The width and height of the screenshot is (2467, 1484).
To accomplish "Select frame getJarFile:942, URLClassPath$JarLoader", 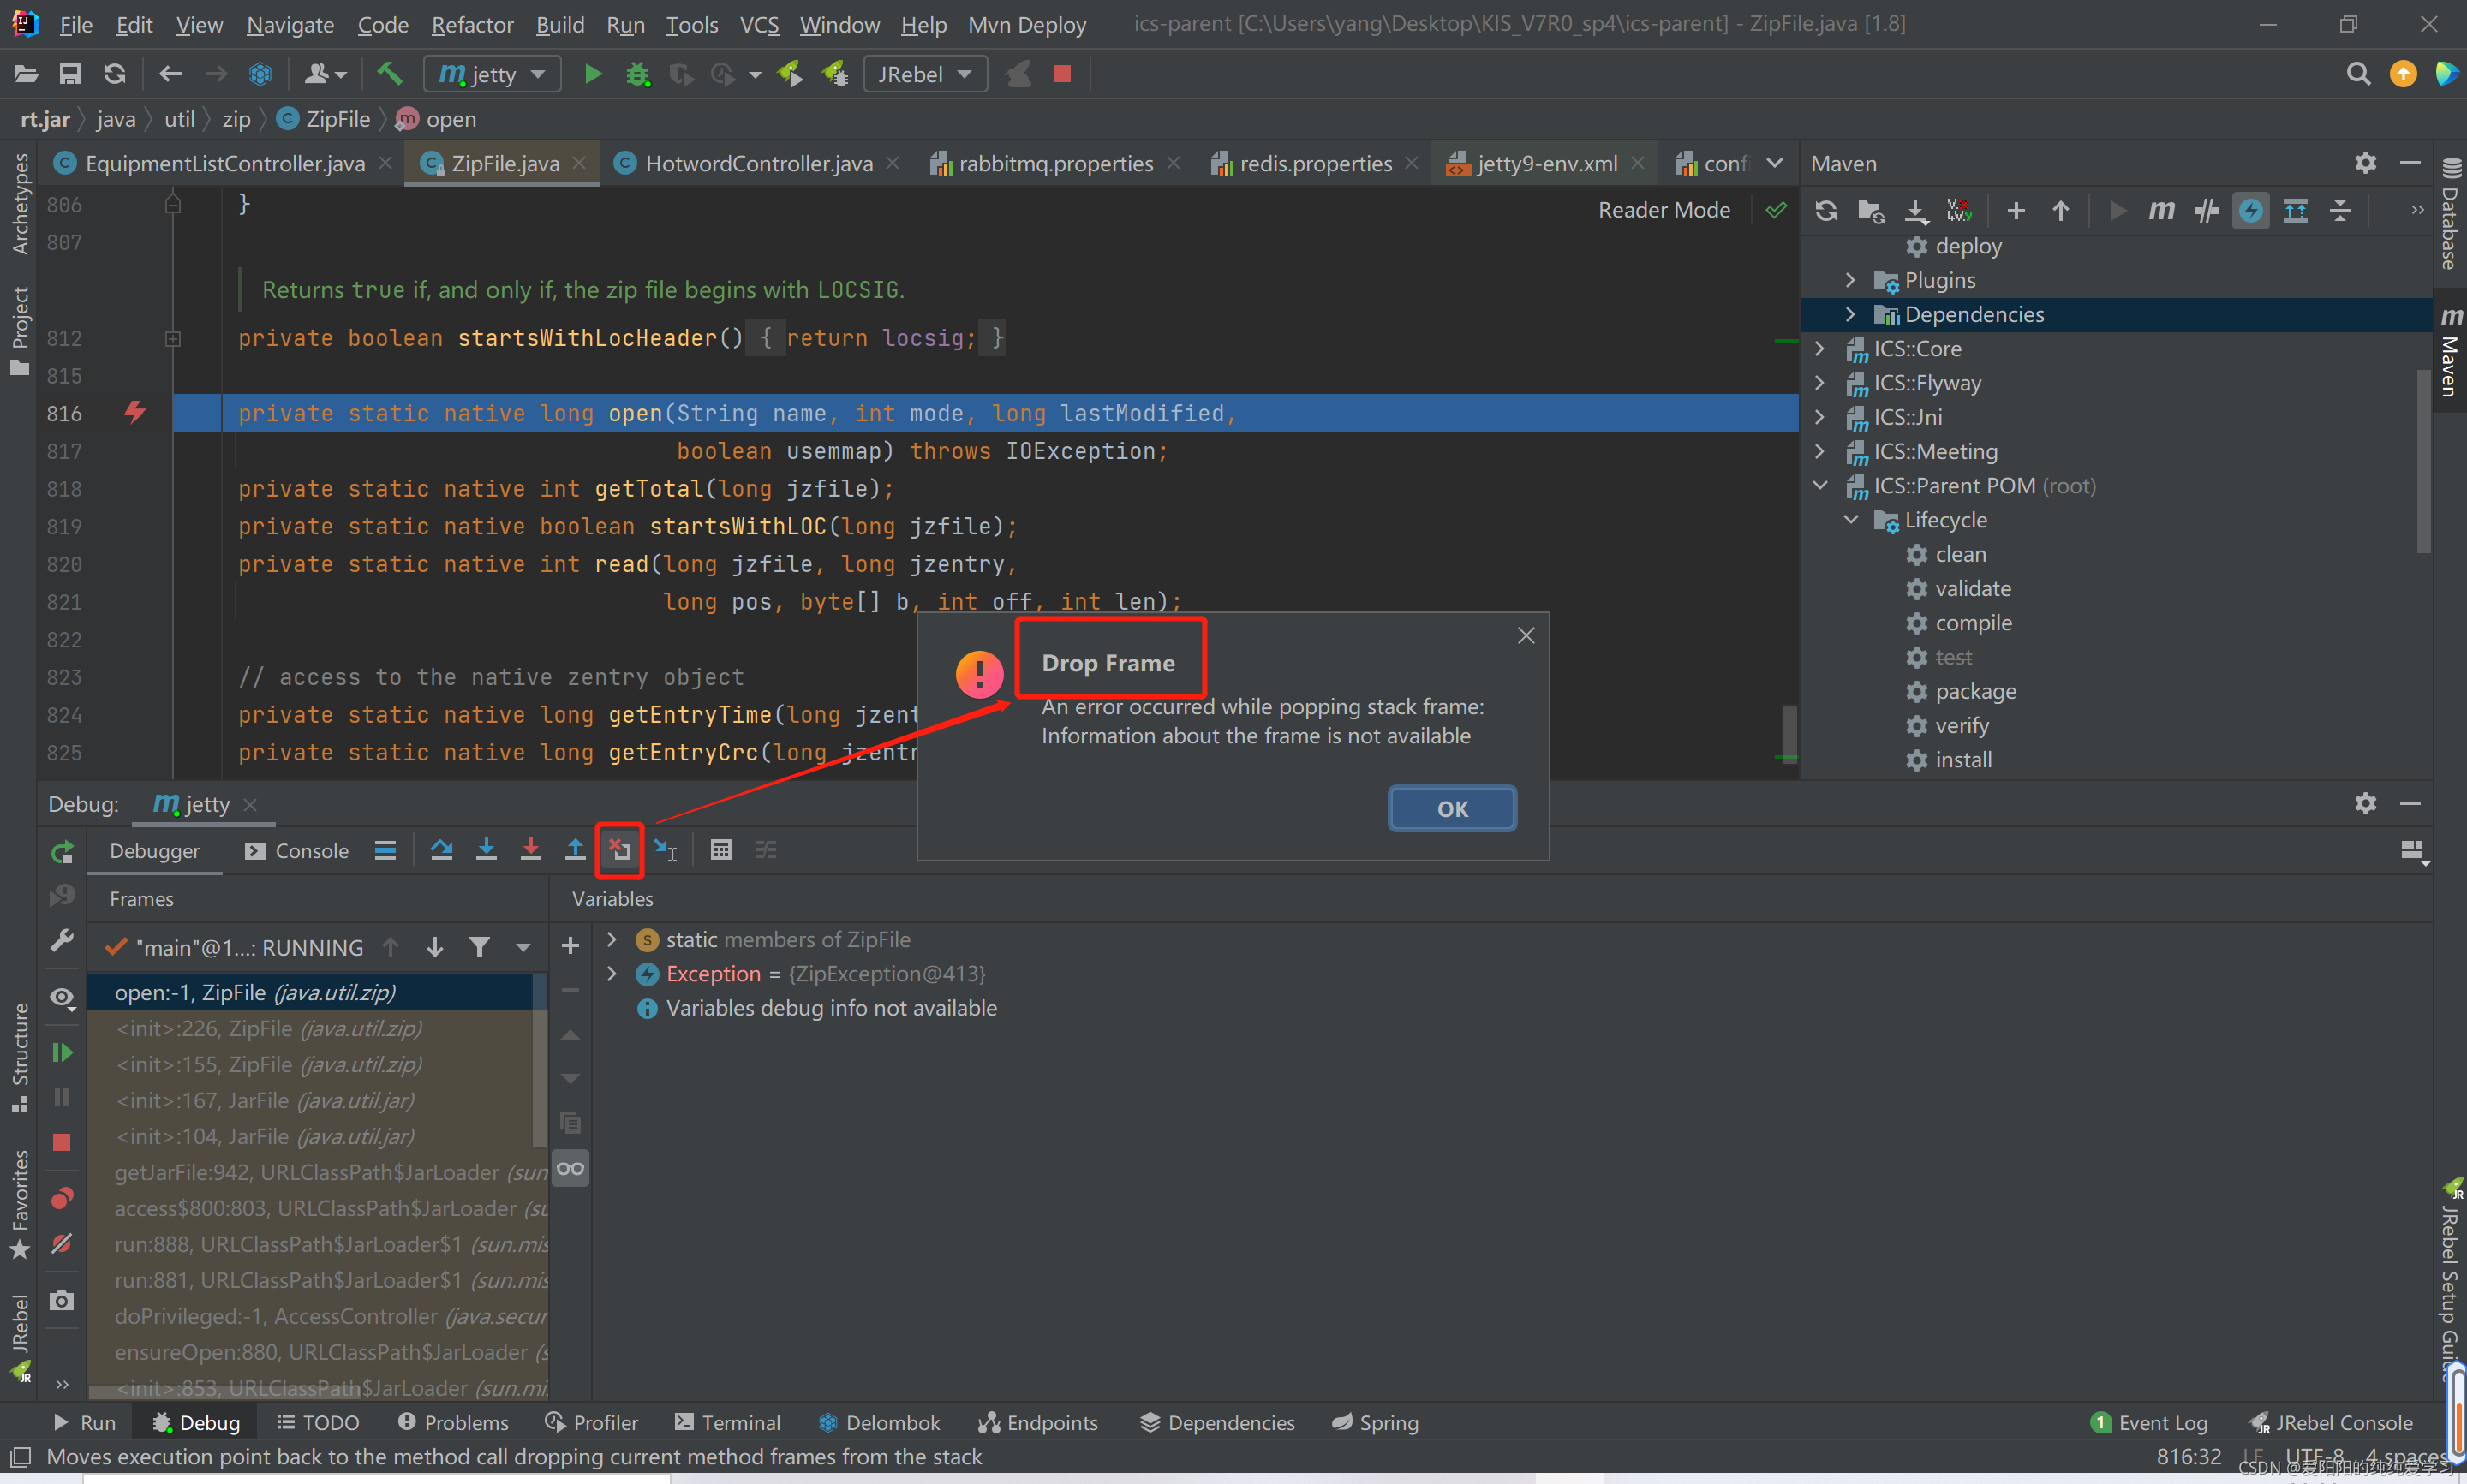I will tap(317, 1172).
